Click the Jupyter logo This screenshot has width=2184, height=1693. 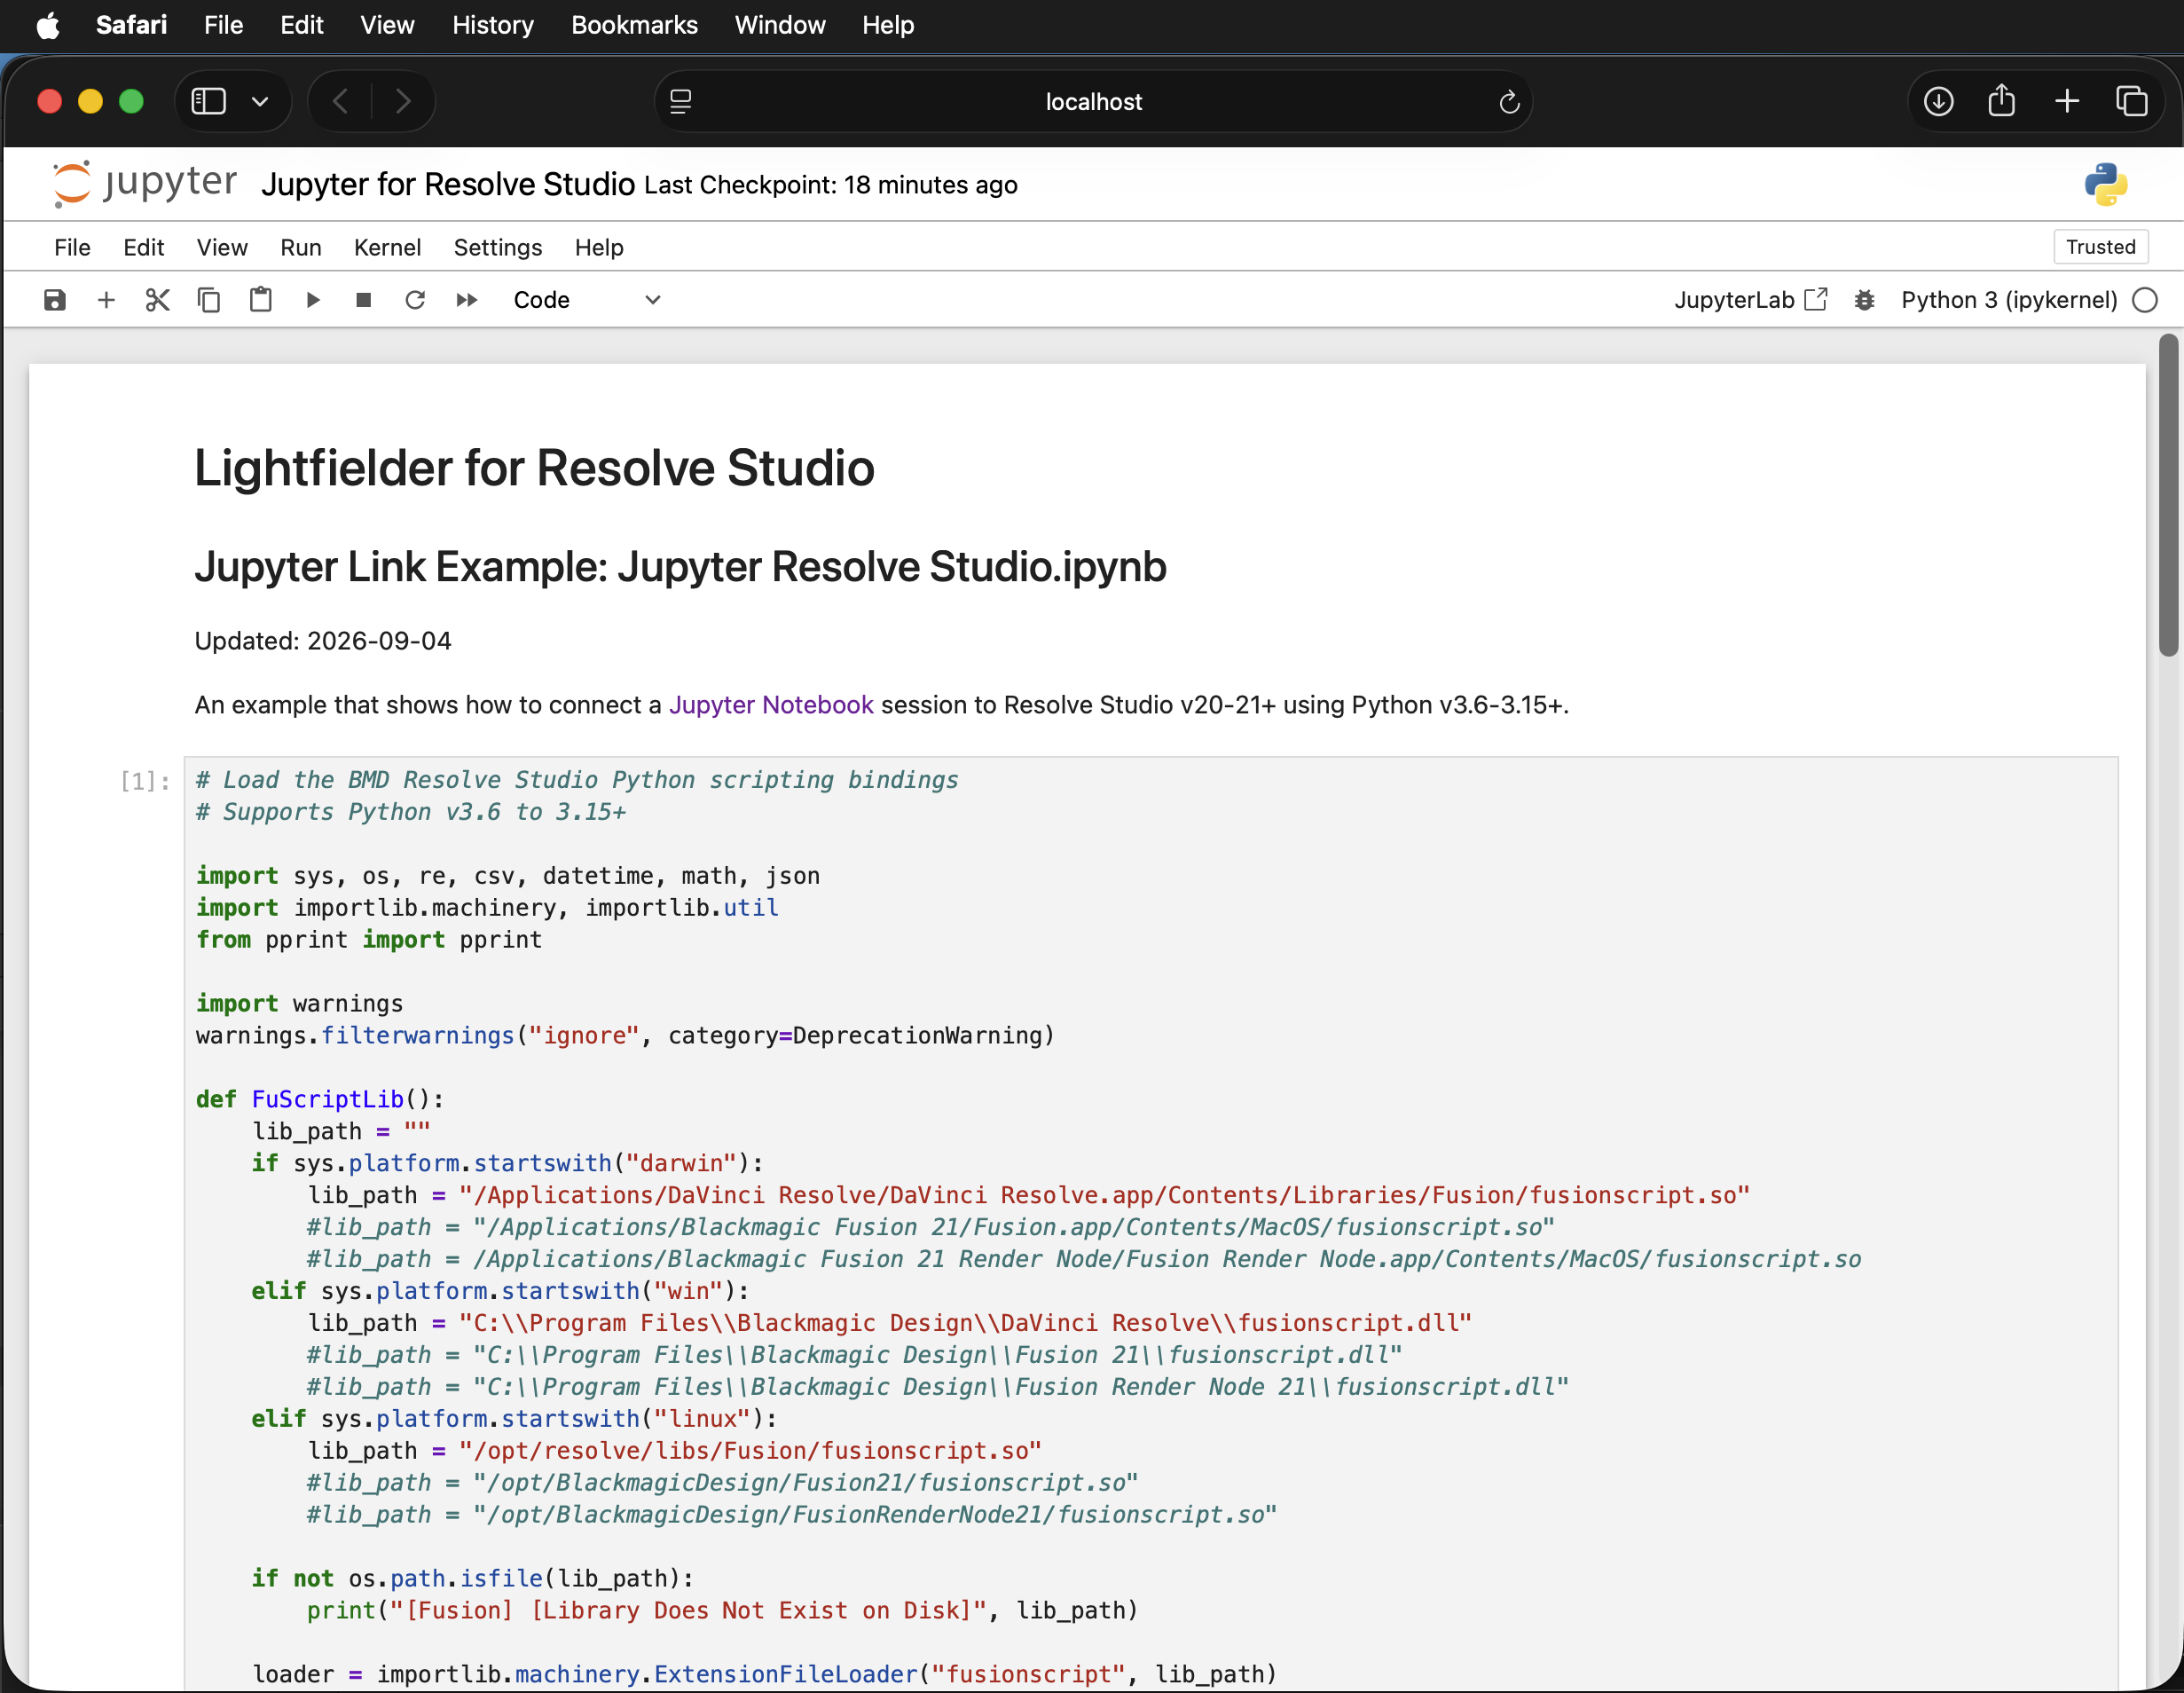tap(145, 184)
